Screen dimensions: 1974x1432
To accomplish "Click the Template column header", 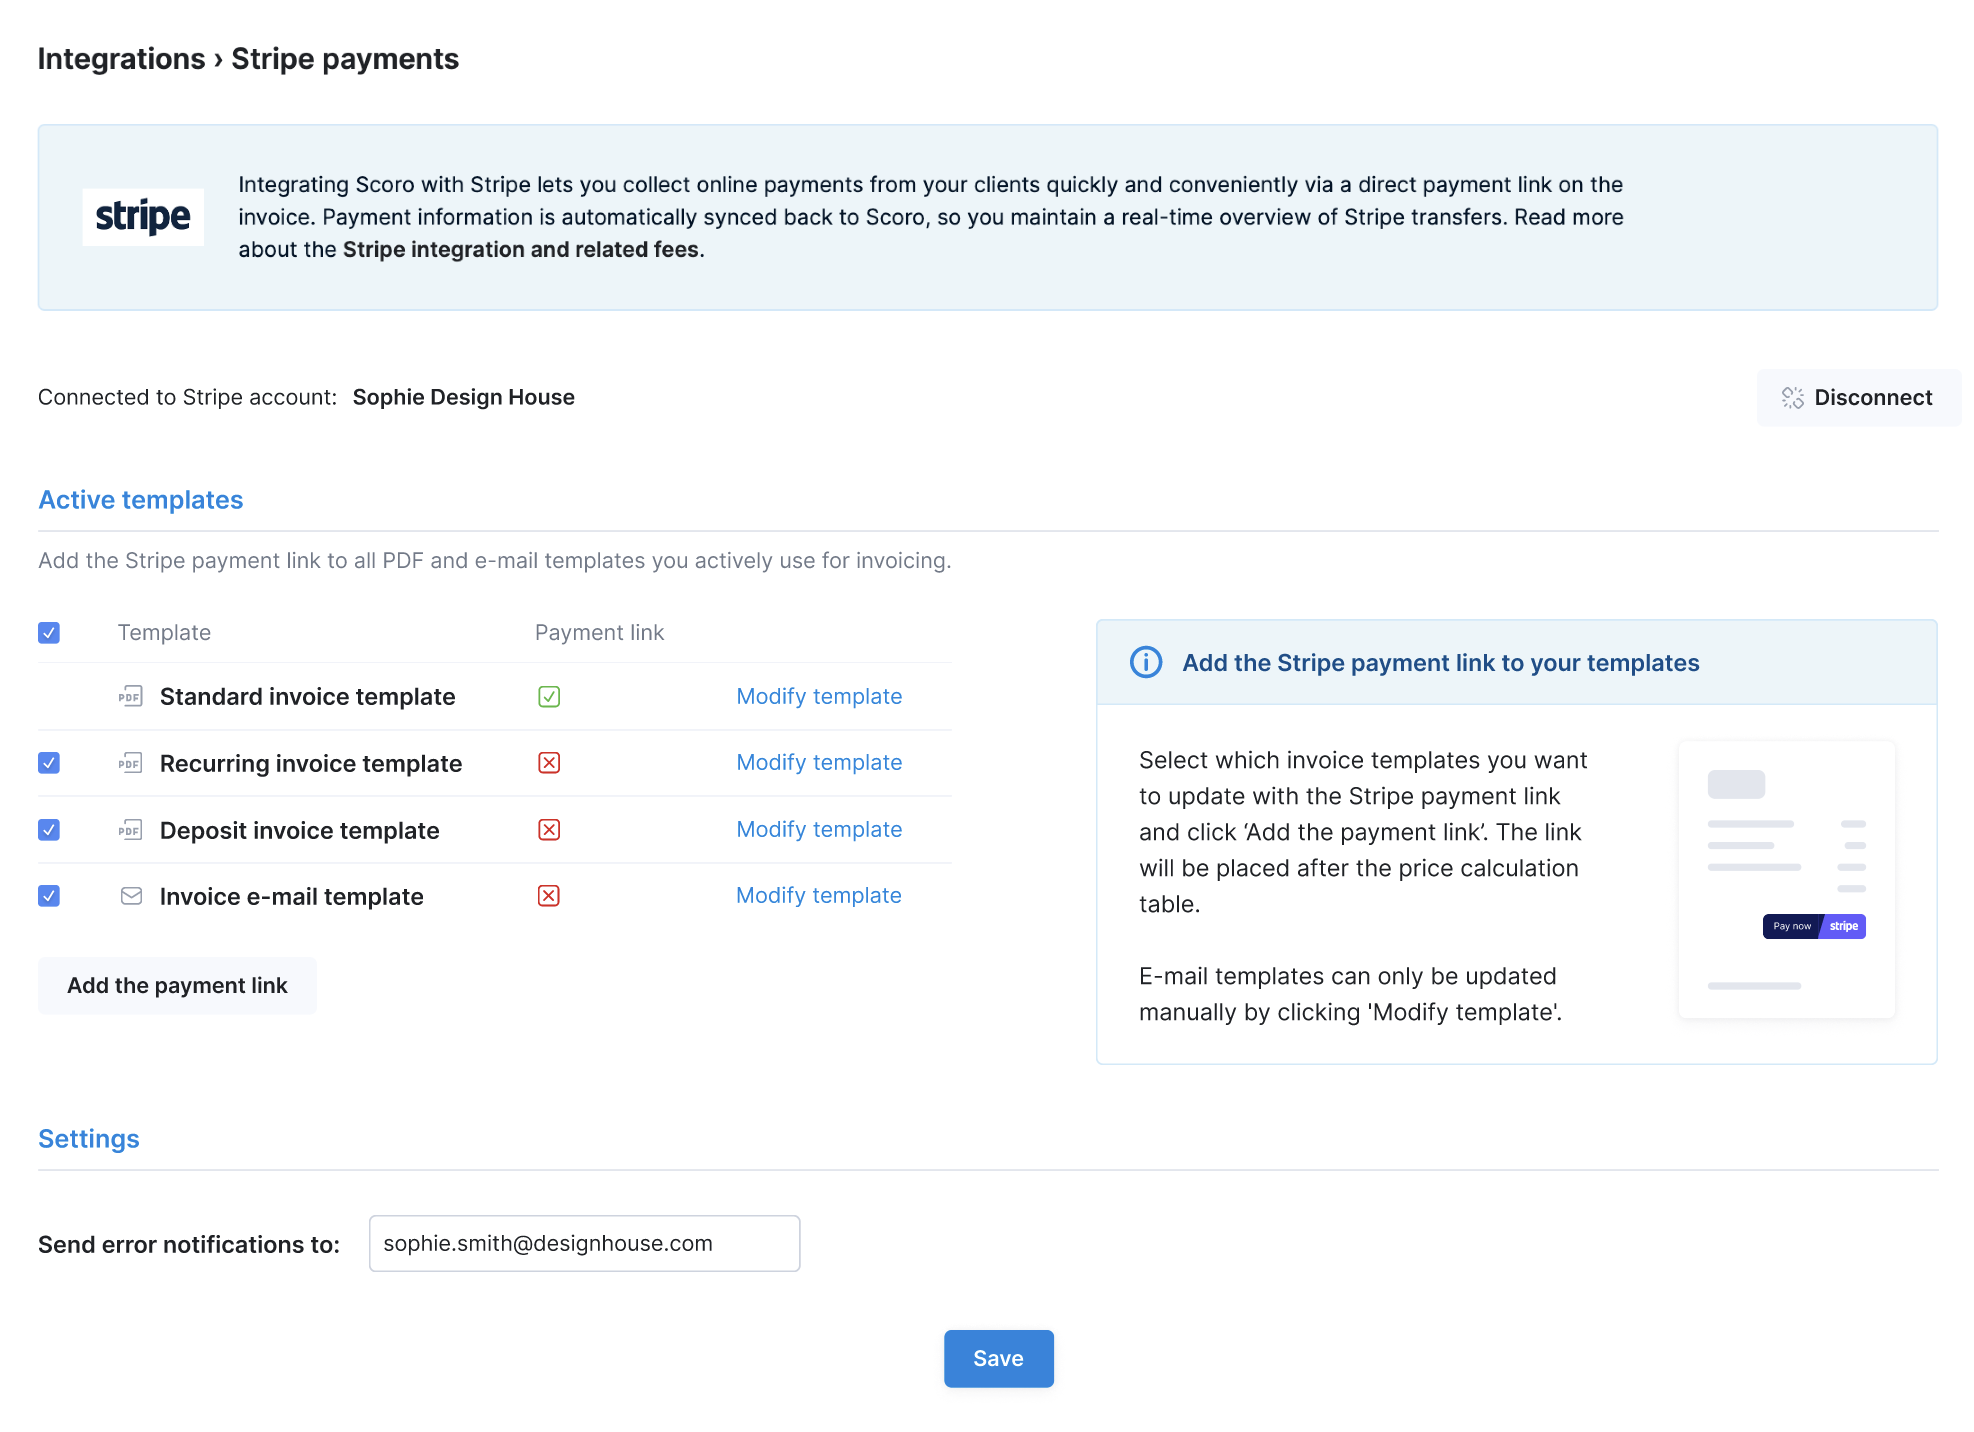I will coord(165,633).
